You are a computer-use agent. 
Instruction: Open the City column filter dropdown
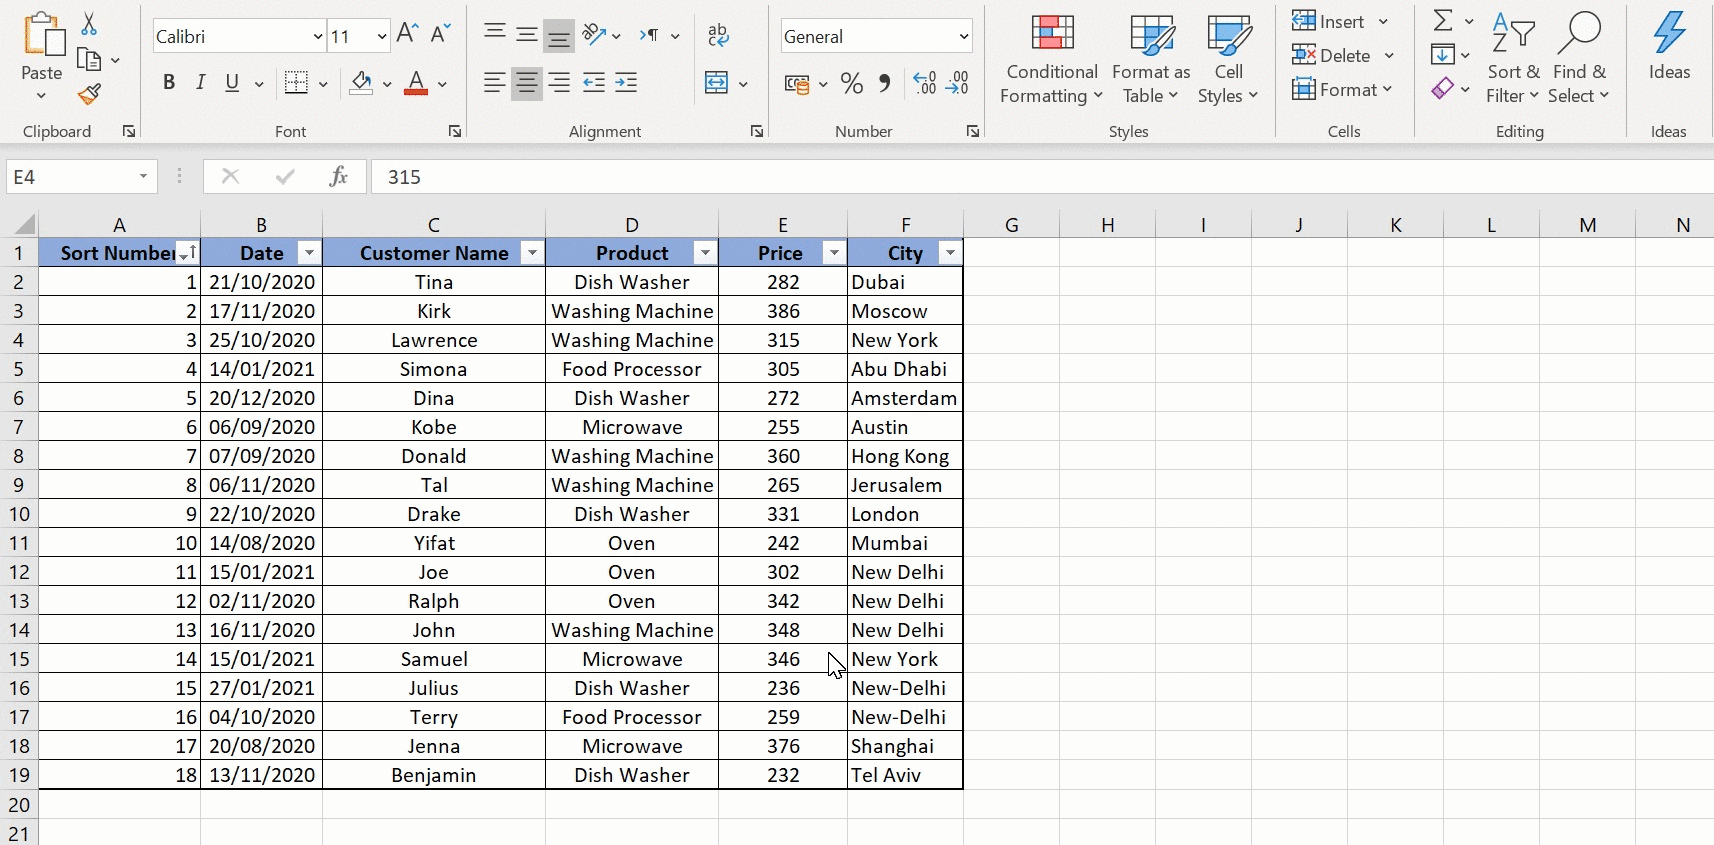click(949, 253)
